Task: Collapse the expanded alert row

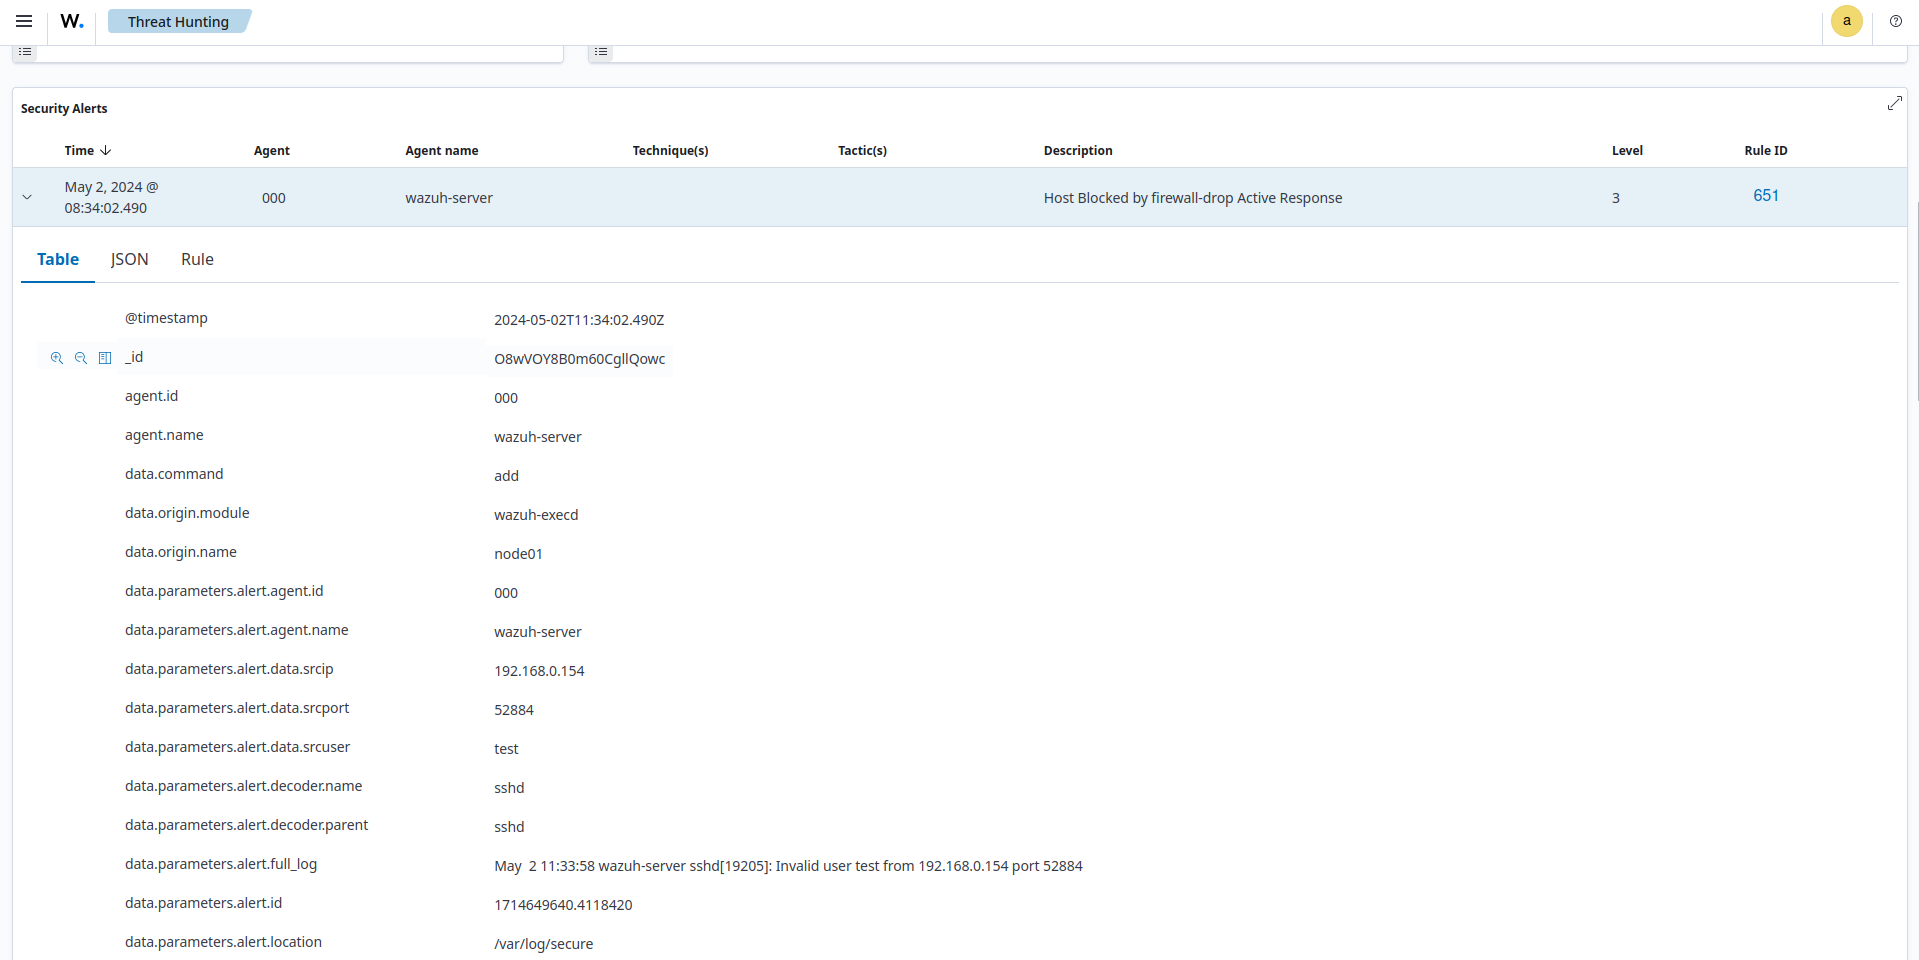Action: click(x=27, y=198)
